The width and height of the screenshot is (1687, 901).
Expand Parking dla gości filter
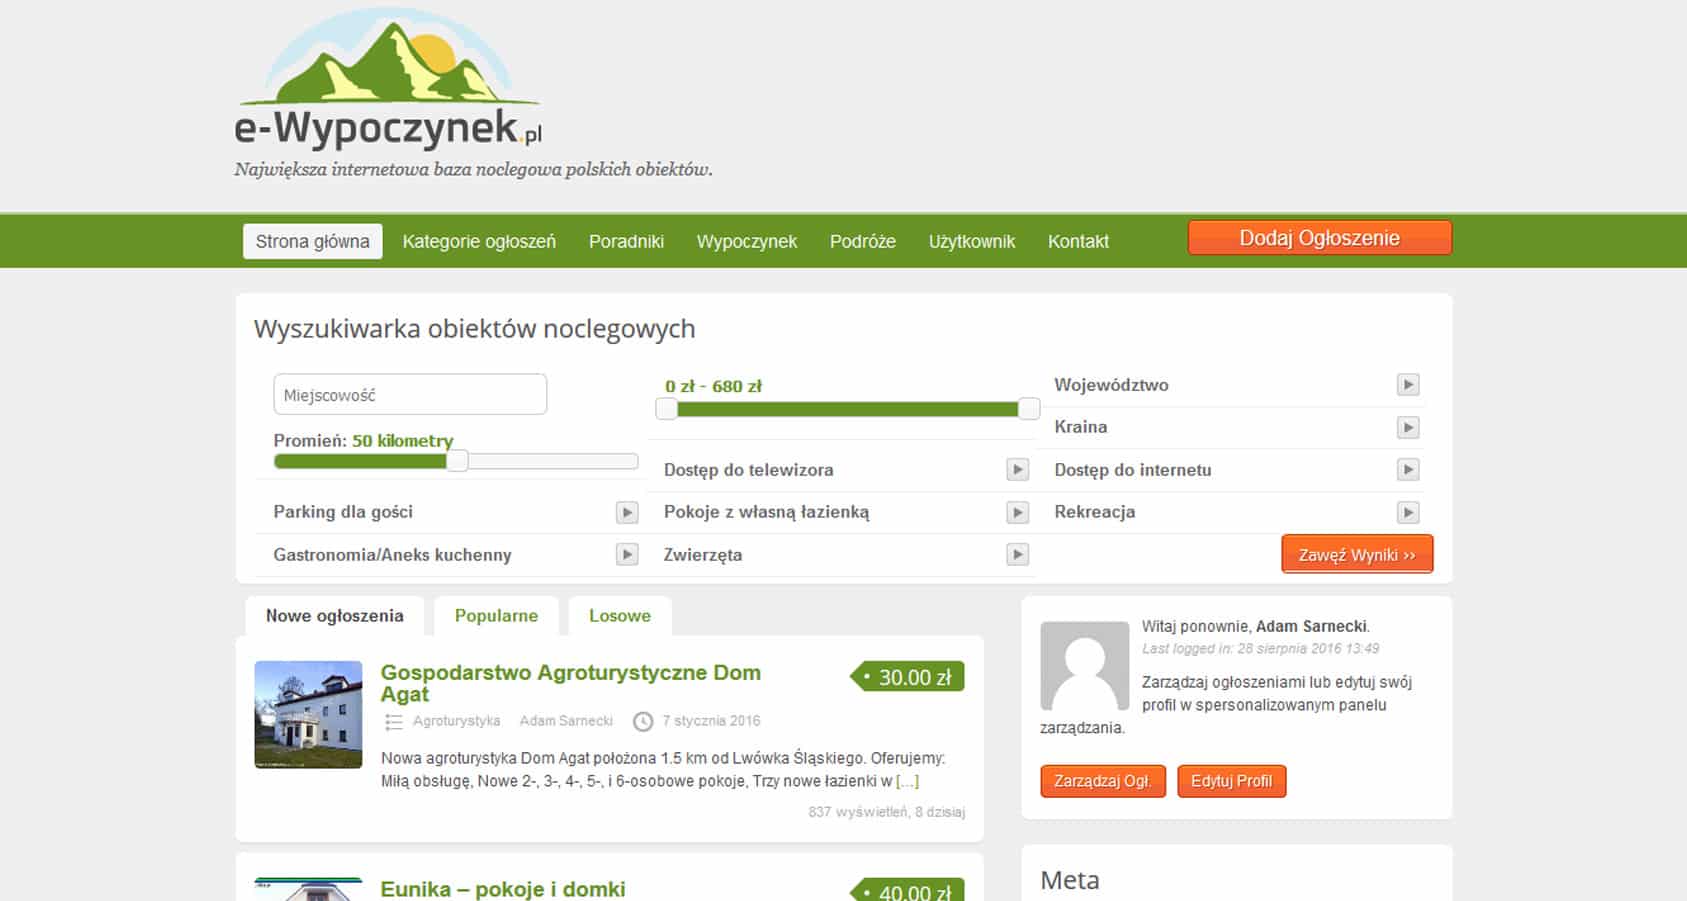pos(627,512)
